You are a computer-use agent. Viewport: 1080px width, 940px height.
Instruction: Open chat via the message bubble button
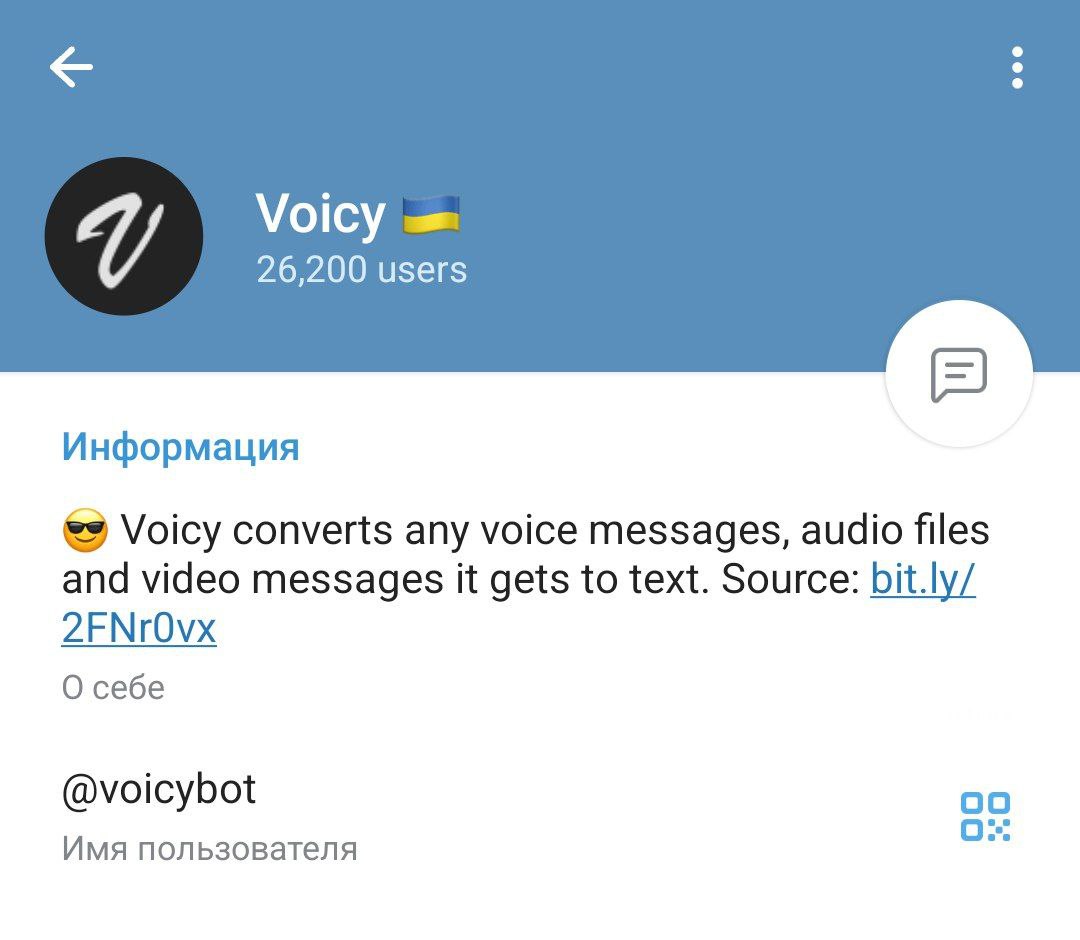(x=959, y=374)
